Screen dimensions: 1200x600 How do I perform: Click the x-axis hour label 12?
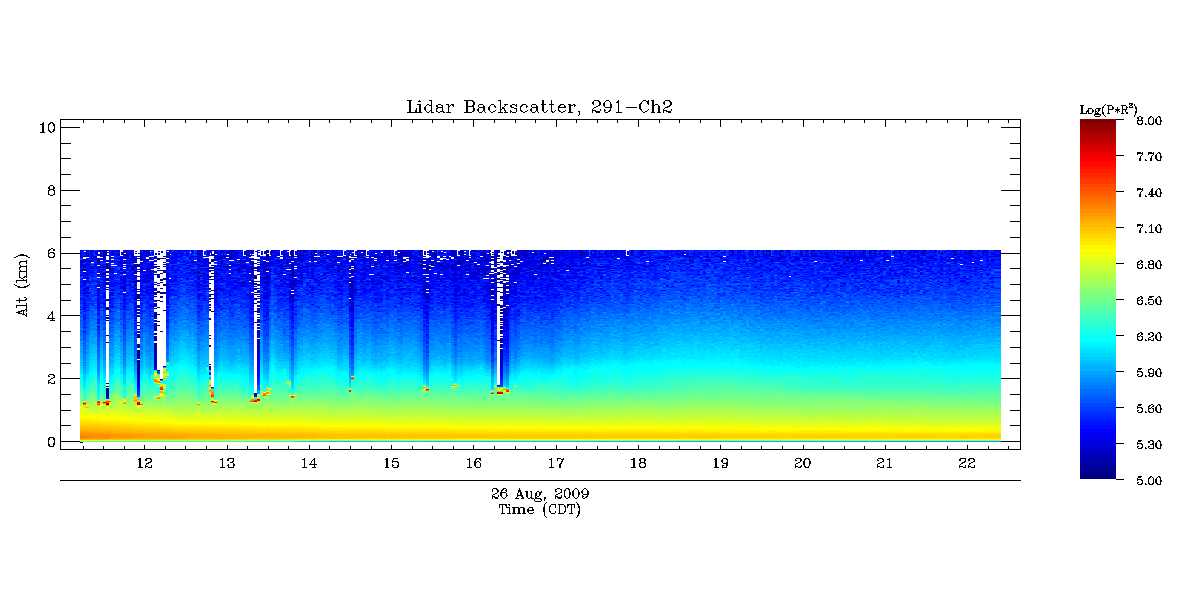click(144, 464)
